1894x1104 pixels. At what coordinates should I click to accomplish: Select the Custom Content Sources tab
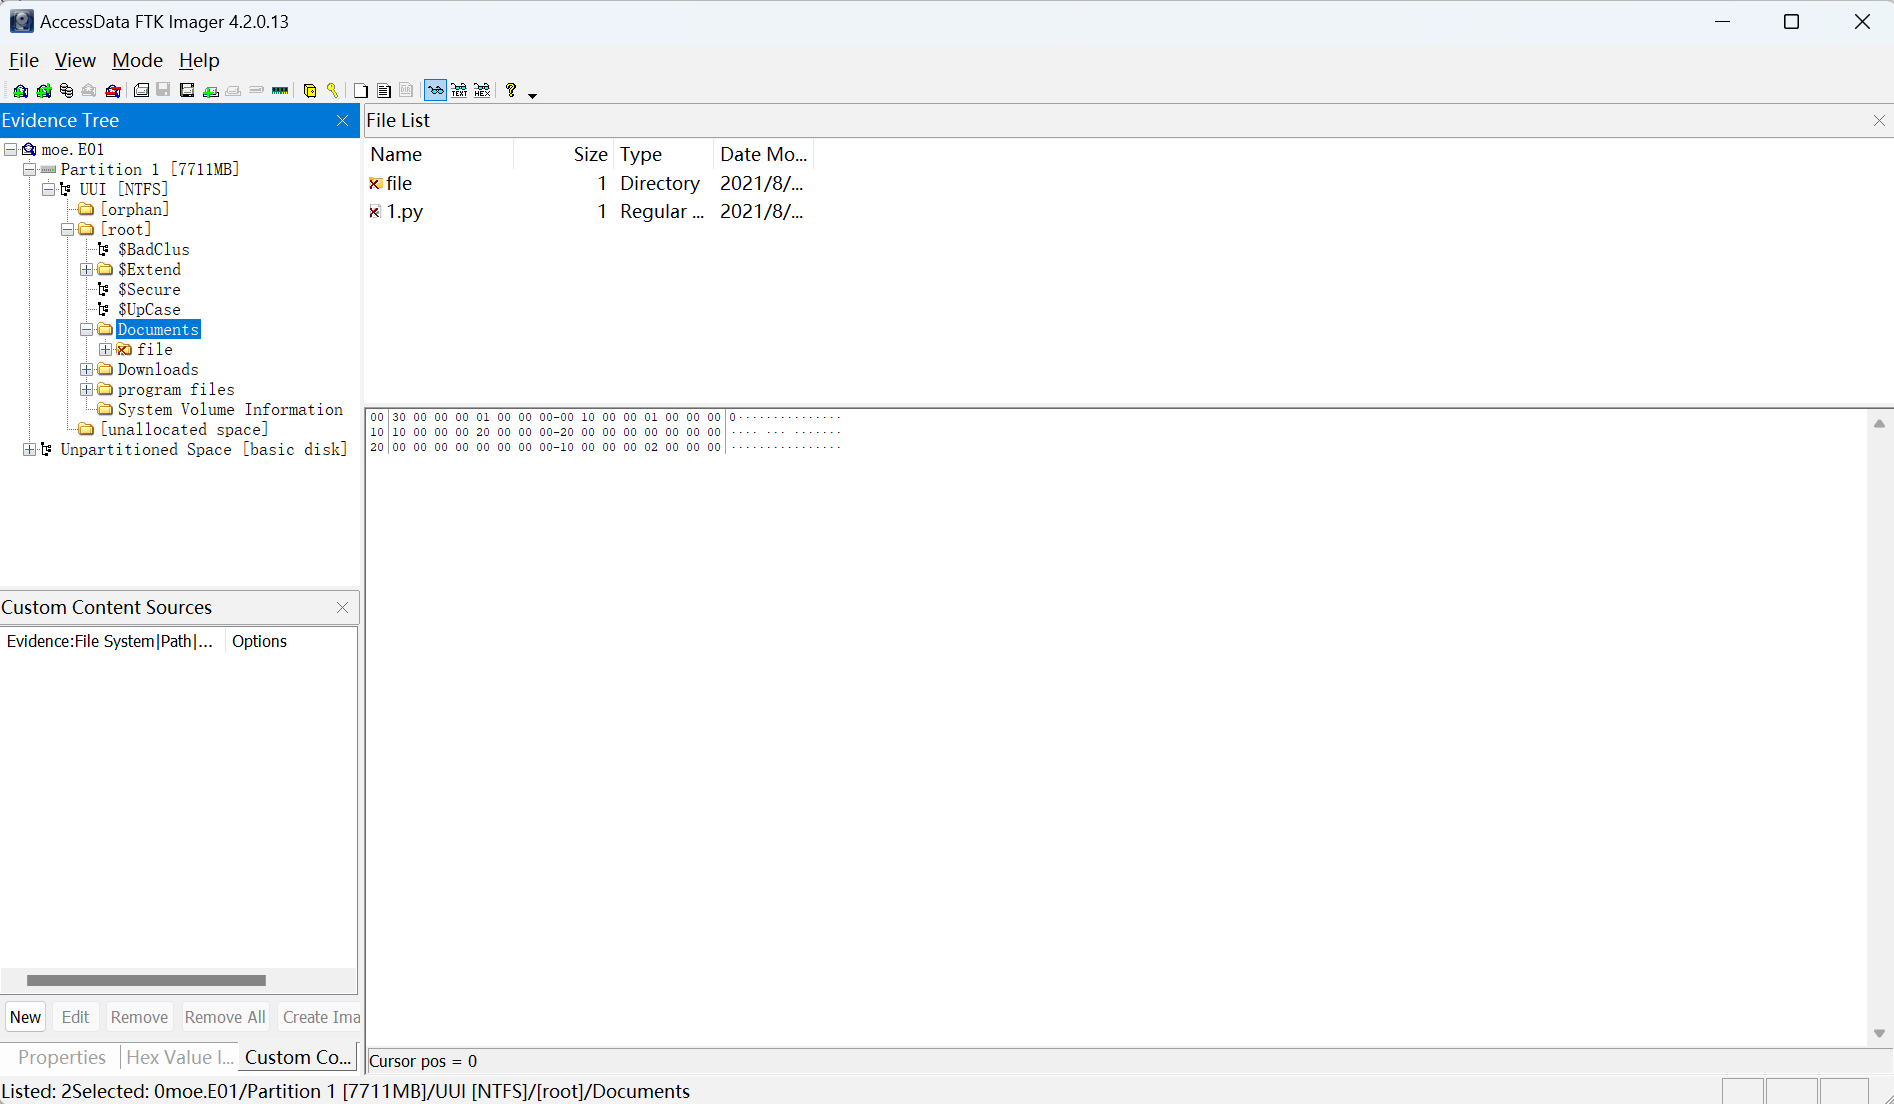(298, 1057)
